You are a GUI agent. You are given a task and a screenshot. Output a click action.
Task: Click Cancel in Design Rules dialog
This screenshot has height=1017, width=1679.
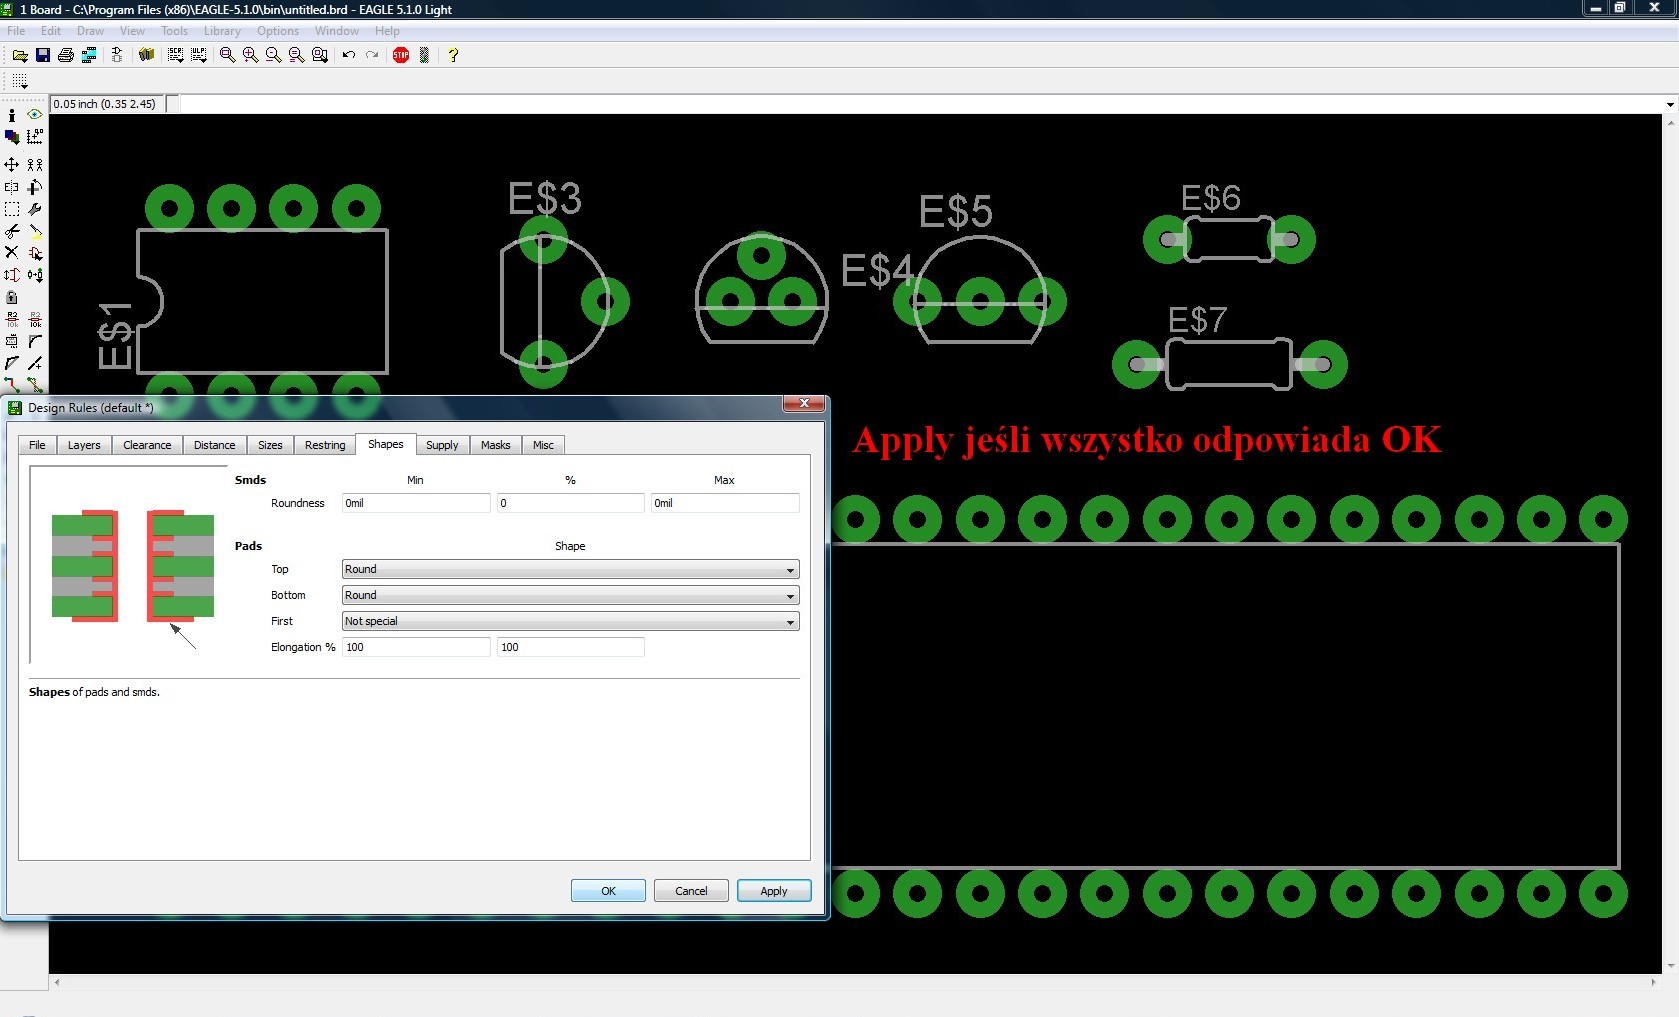pyautogui.click(x=691, y=891)
